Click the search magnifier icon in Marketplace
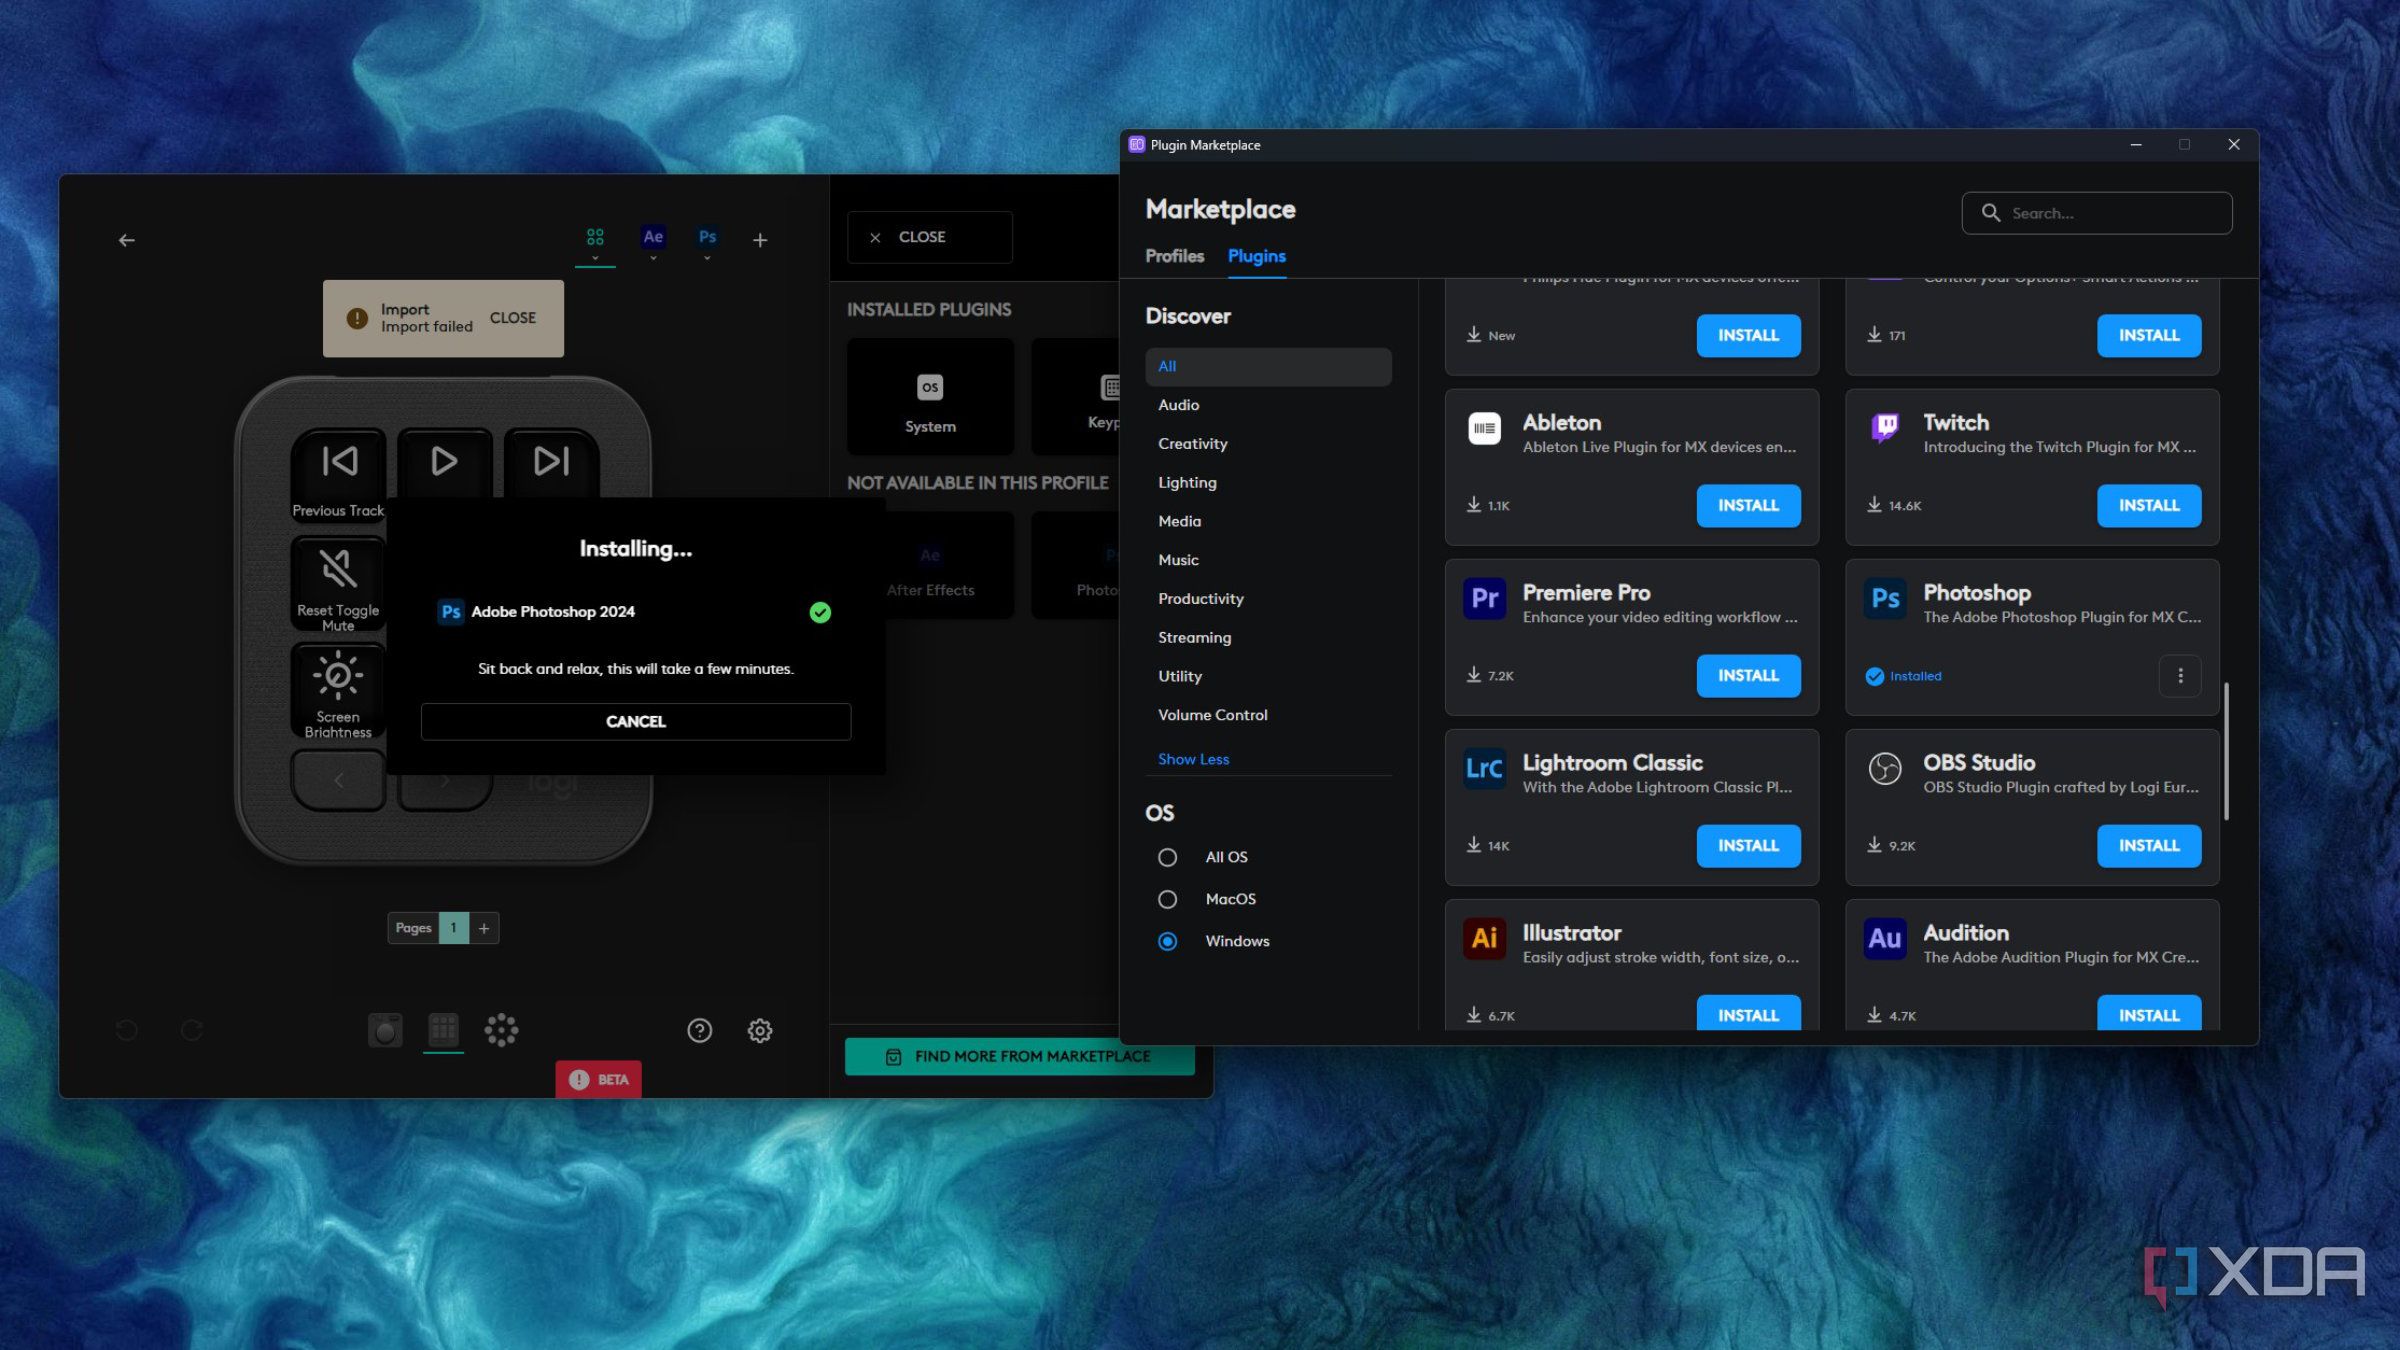This screenshot has width=2400, height=1350. point(1991,213)
